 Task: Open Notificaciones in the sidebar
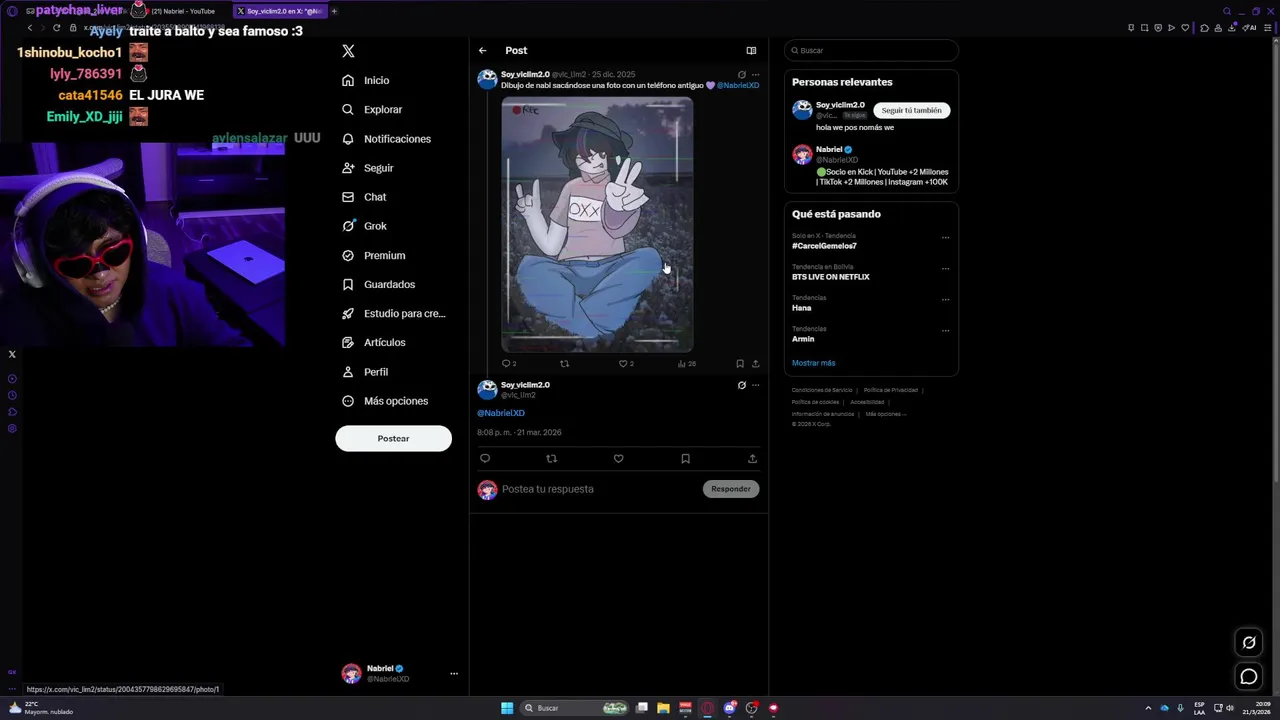[387, 139]
